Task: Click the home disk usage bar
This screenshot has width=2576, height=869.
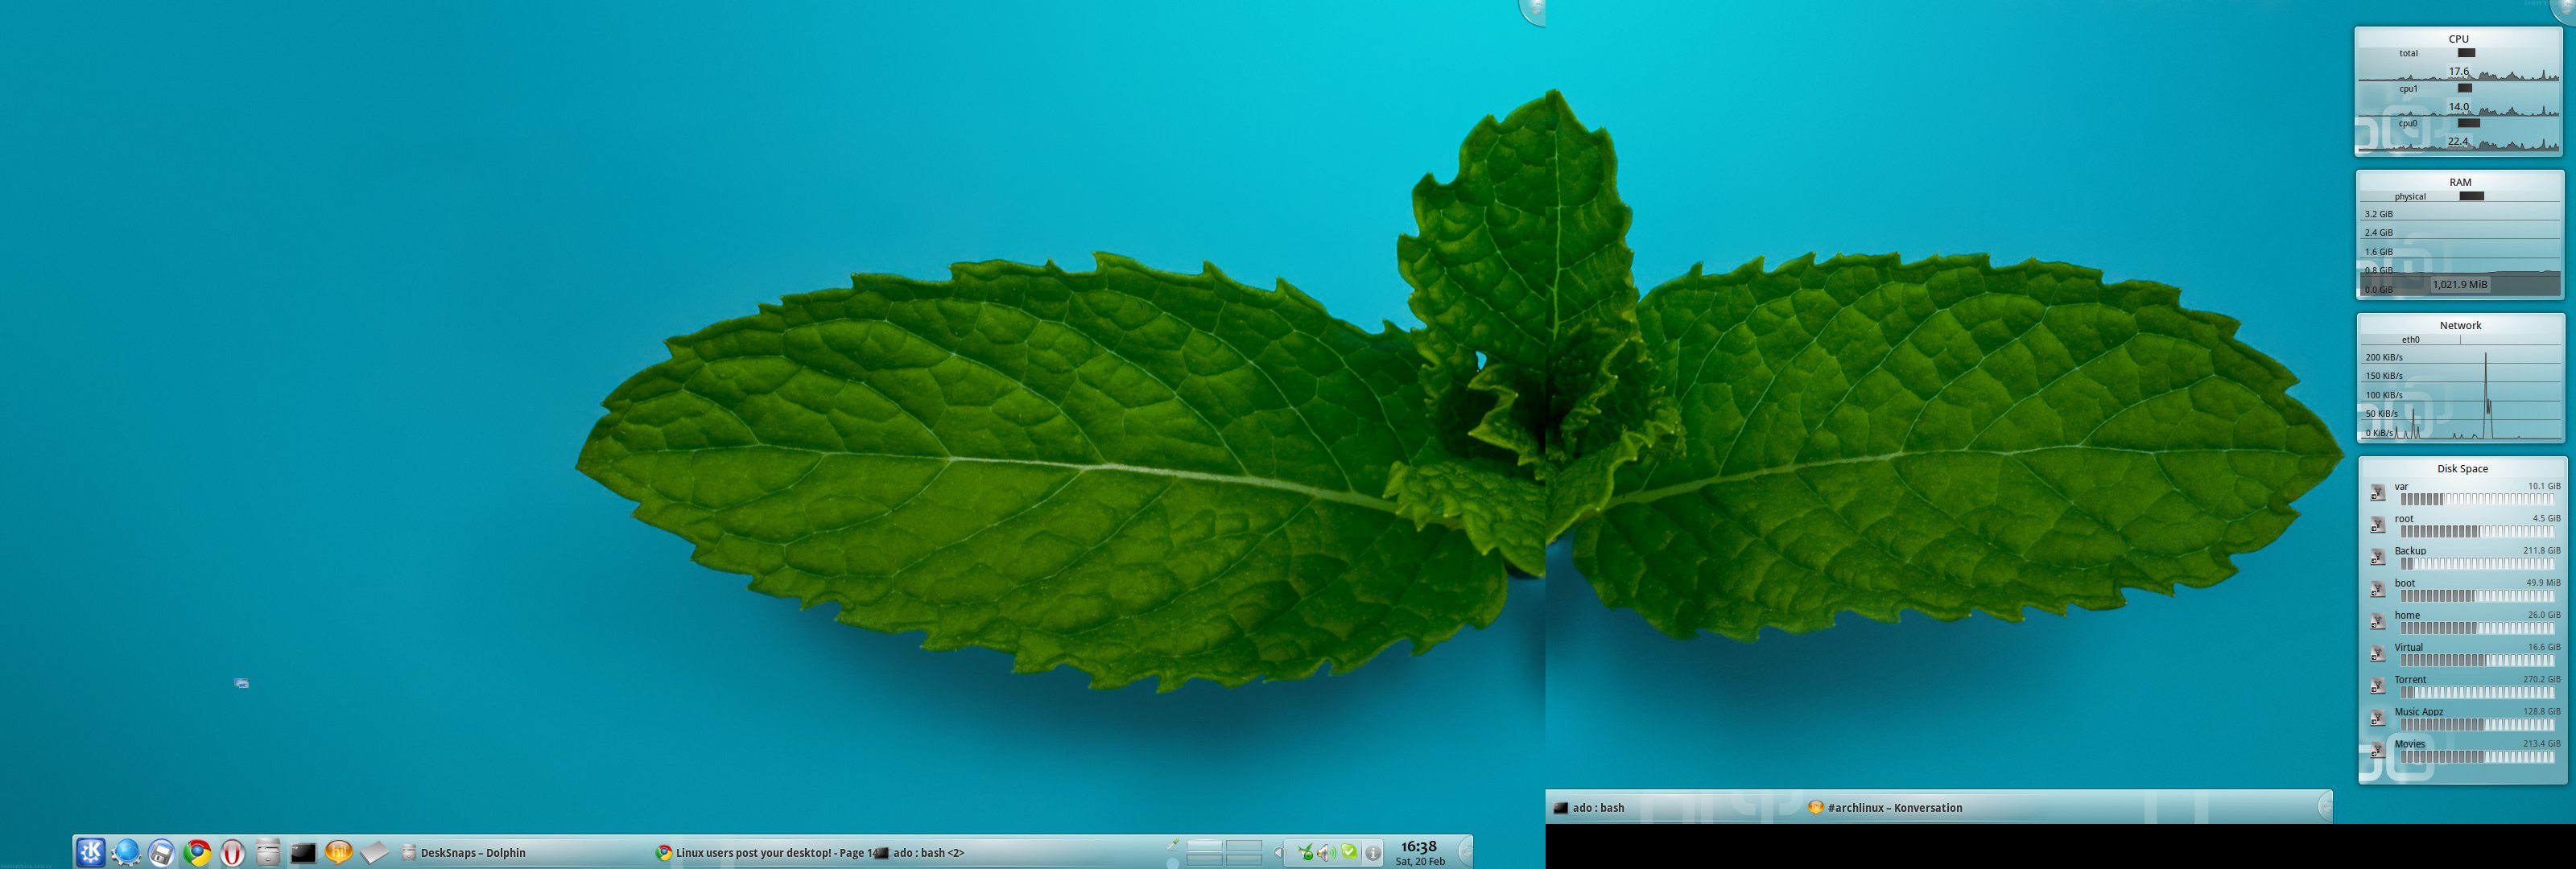Action: tap(2477, 628)
